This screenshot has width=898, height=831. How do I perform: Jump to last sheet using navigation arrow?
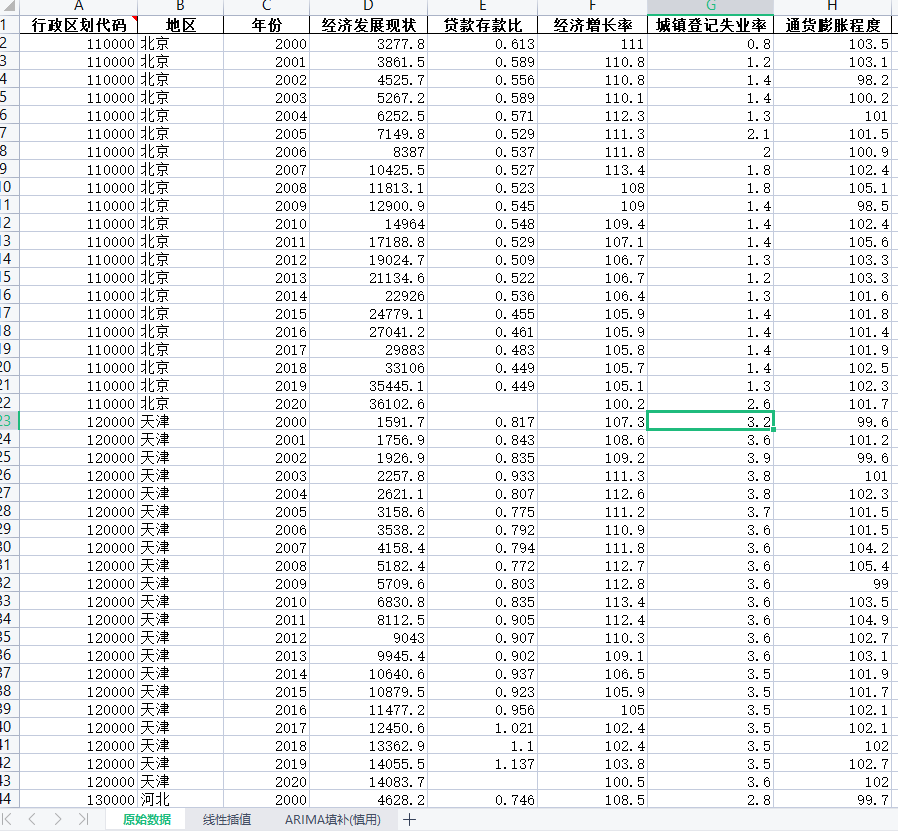coord(83,819)
